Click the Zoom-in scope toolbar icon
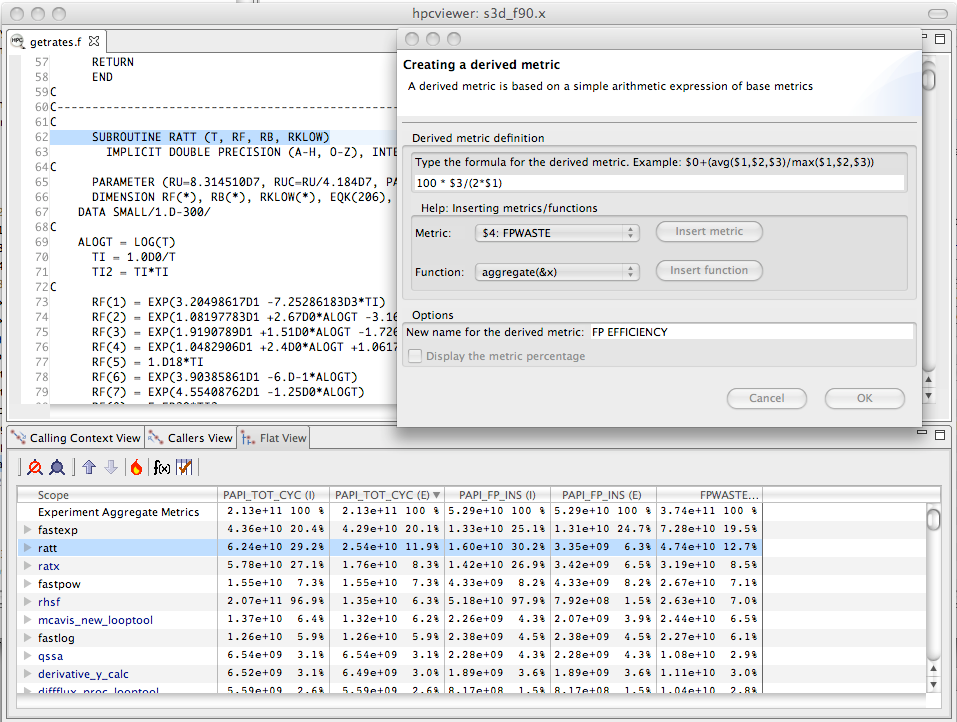The image size is (957, 722). click(58, 467)
